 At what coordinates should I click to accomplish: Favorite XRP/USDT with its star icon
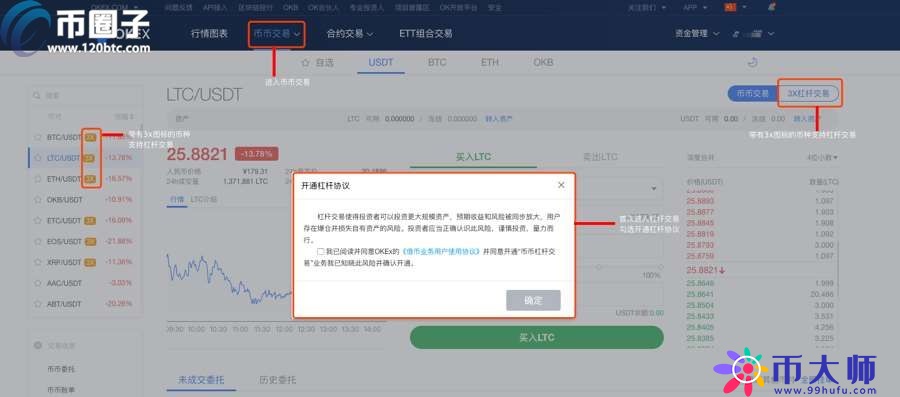38,262
